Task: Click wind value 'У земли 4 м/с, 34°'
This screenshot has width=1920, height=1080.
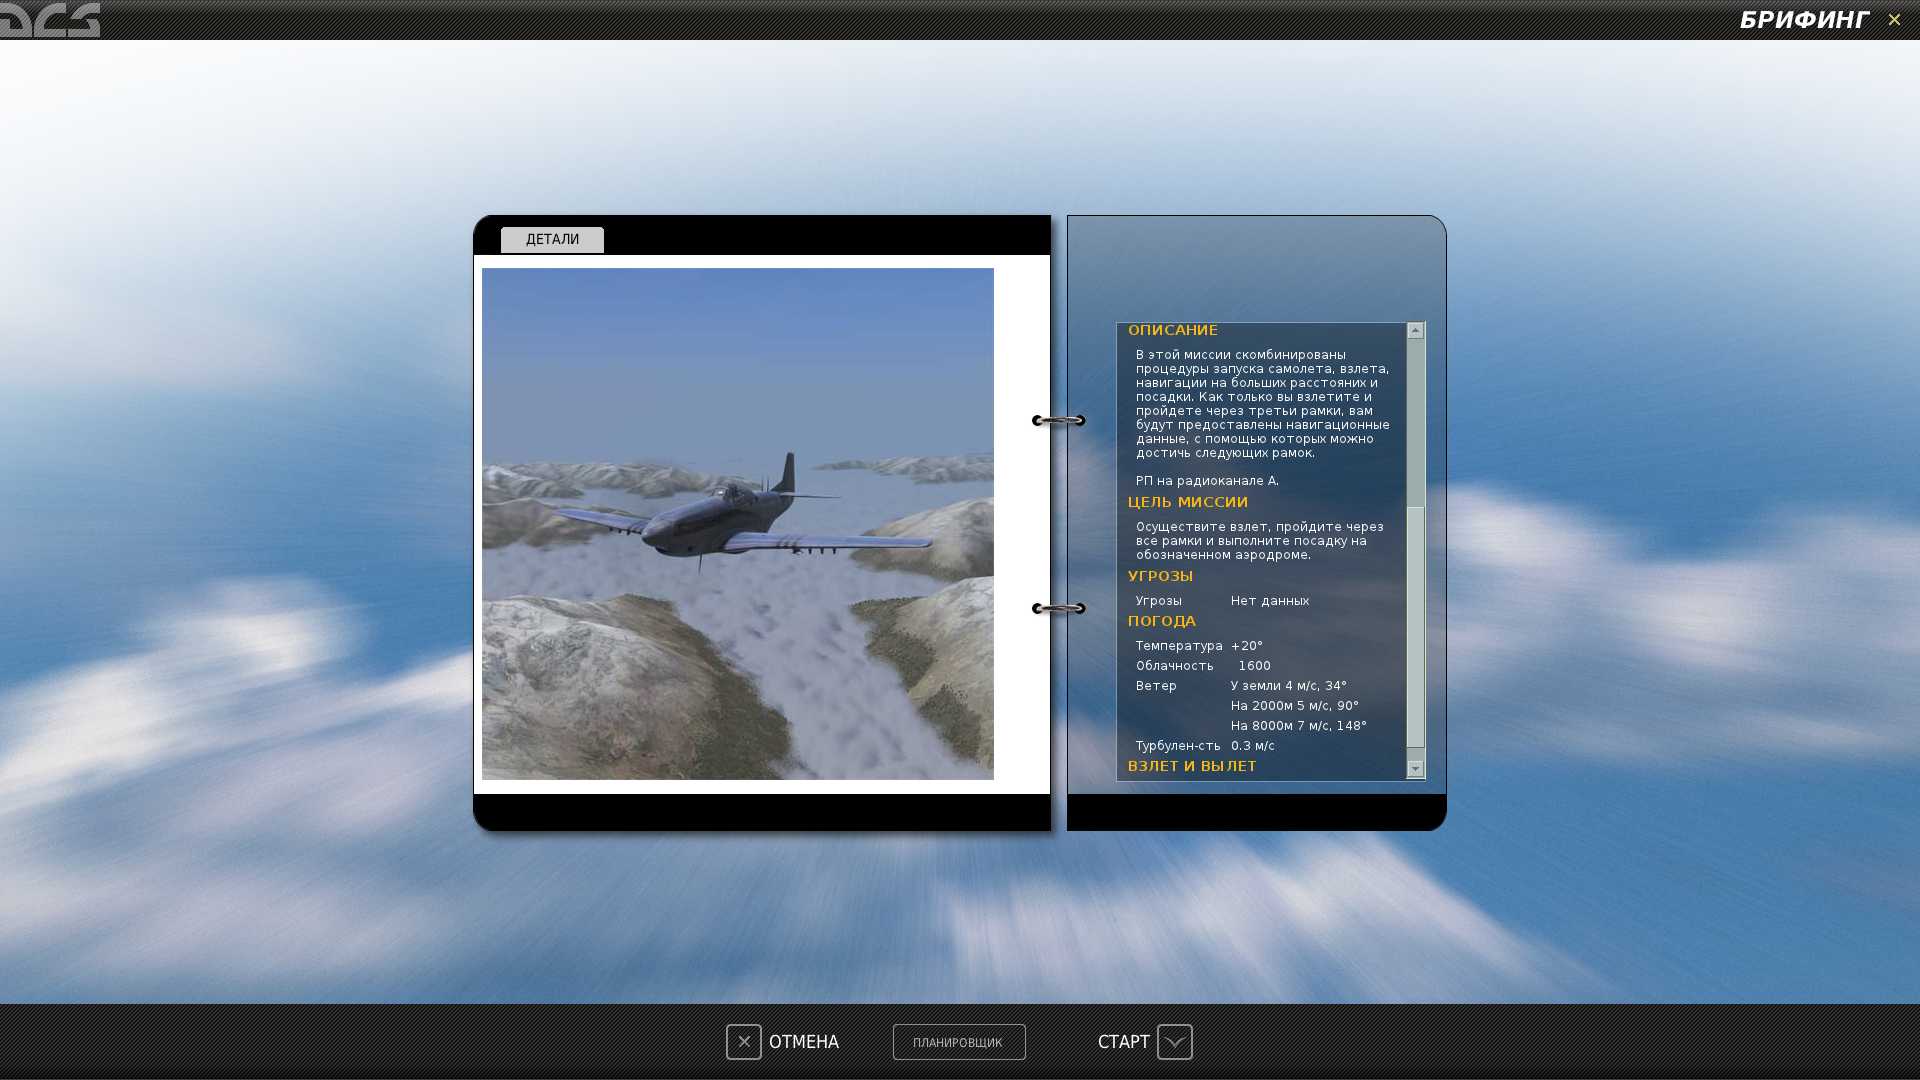Action: click(1289, 686)
